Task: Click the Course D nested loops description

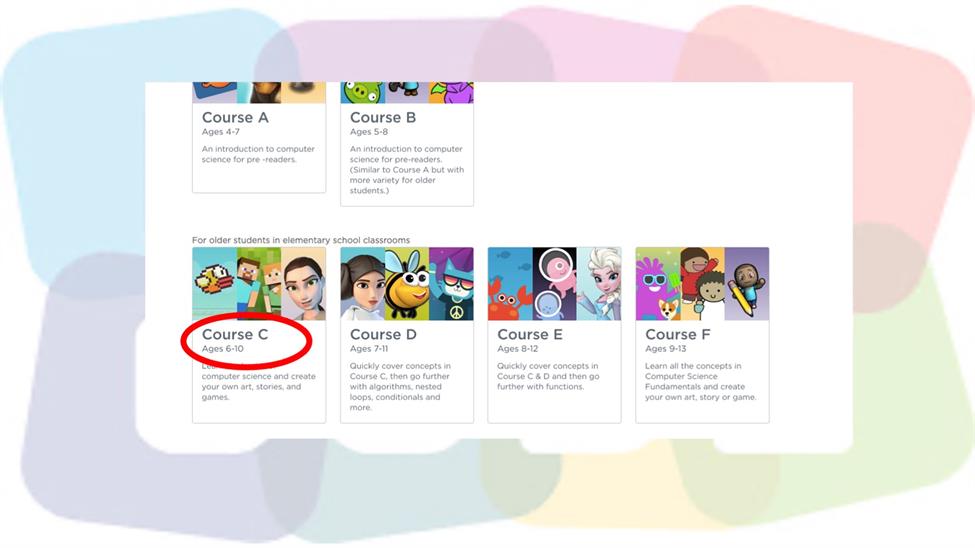Action: coord(400,387)
